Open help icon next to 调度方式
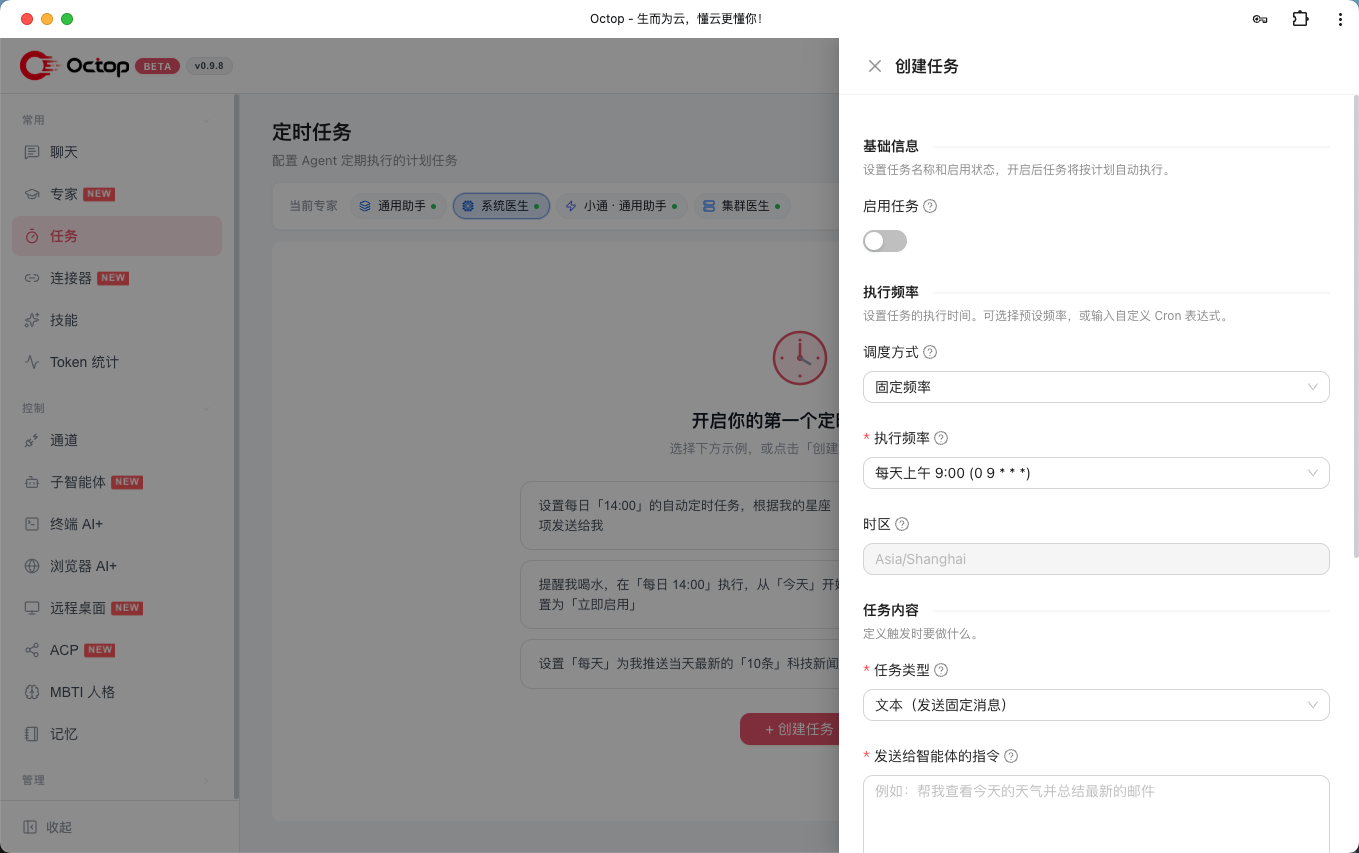This screenshot has width=1359, height=853. coord(930,352)
